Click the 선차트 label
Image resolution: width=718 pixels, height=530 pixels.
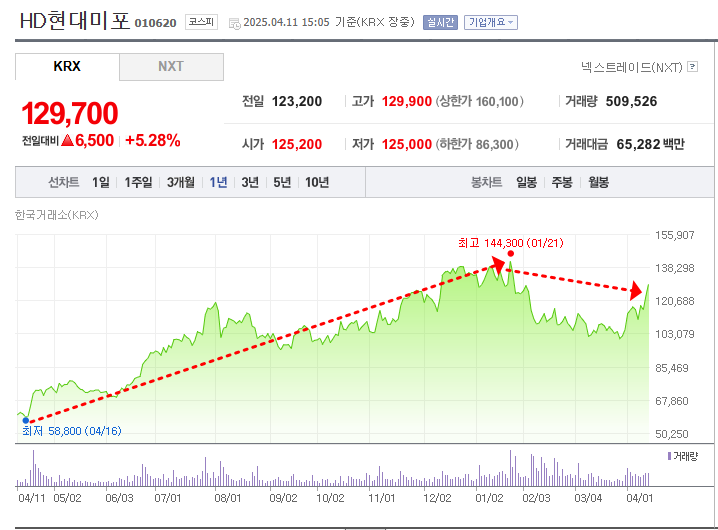coord(64,182)
